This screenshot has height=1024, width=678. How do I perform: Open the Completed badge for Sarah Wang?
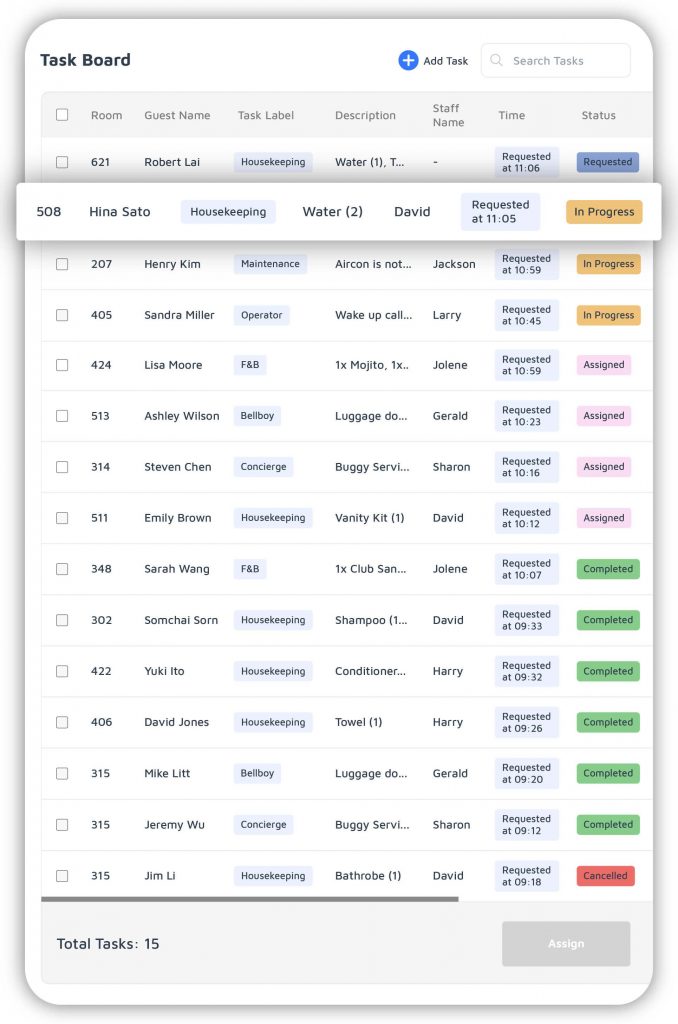608,569
